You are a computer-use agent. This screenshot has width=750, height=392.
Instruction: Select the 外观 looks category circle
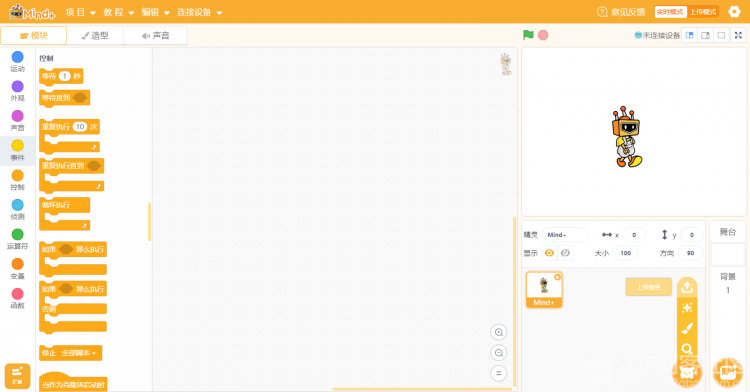18,87
